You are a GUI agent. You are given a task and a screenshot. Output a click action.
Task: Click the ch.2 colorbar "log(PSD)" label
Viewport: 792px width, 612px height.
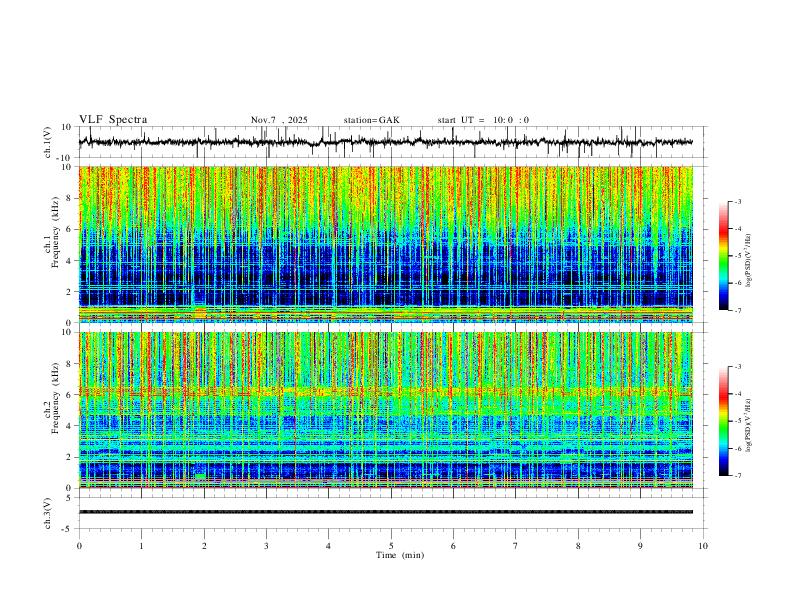coord(748,426)
